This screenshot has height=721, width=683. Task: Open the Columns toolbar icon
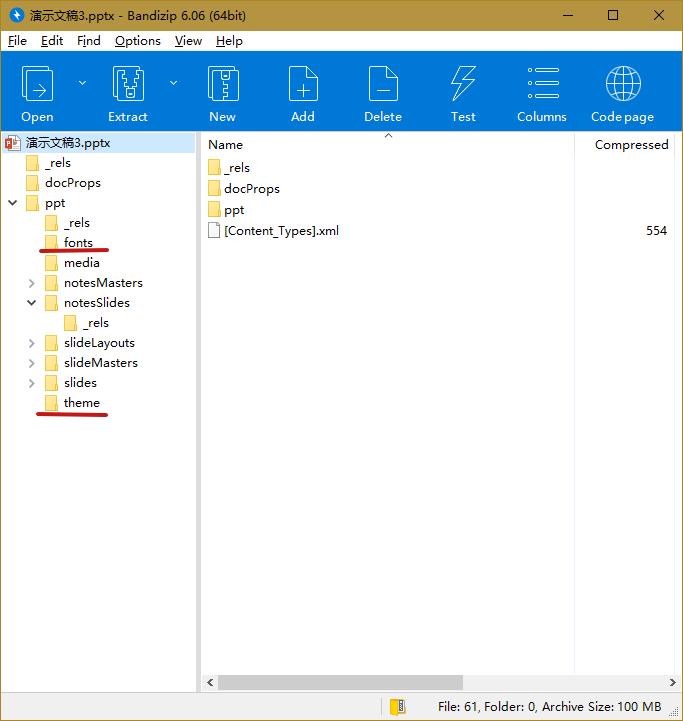[x=542, y=85]
